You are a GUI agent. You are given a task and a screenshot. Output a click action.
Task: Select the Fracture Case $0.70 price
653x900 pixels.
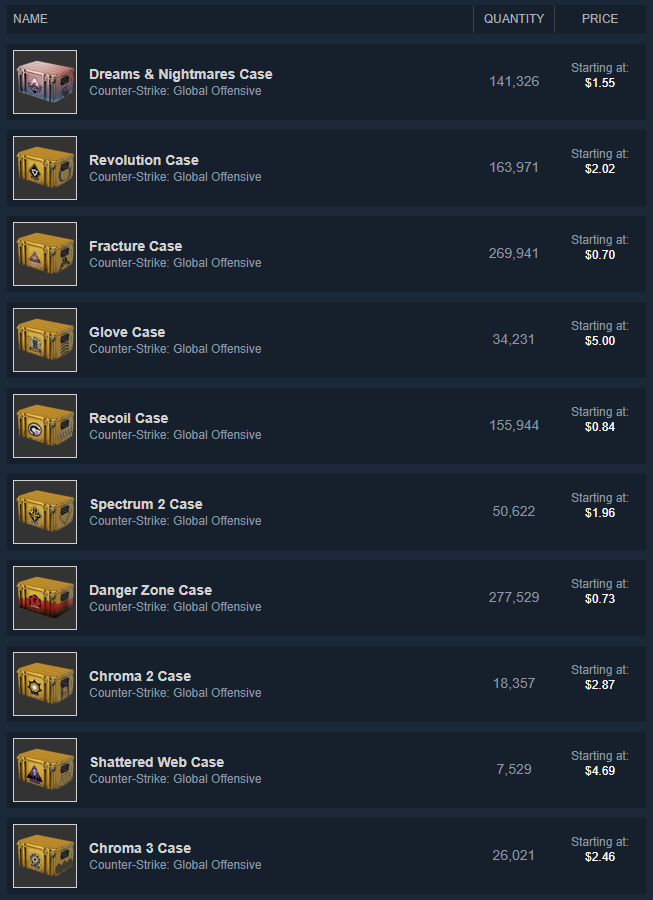(x=600, y=255)
